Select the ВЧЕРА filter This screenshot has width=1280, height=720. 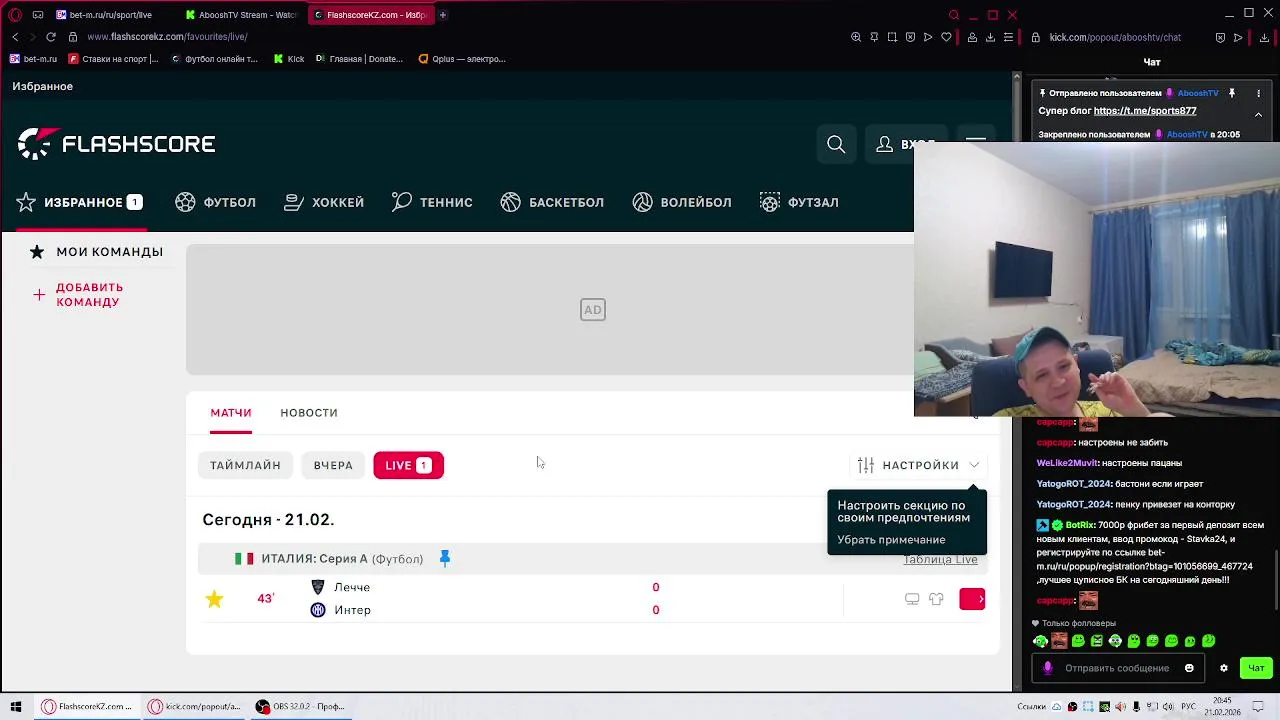pos(333,465)
